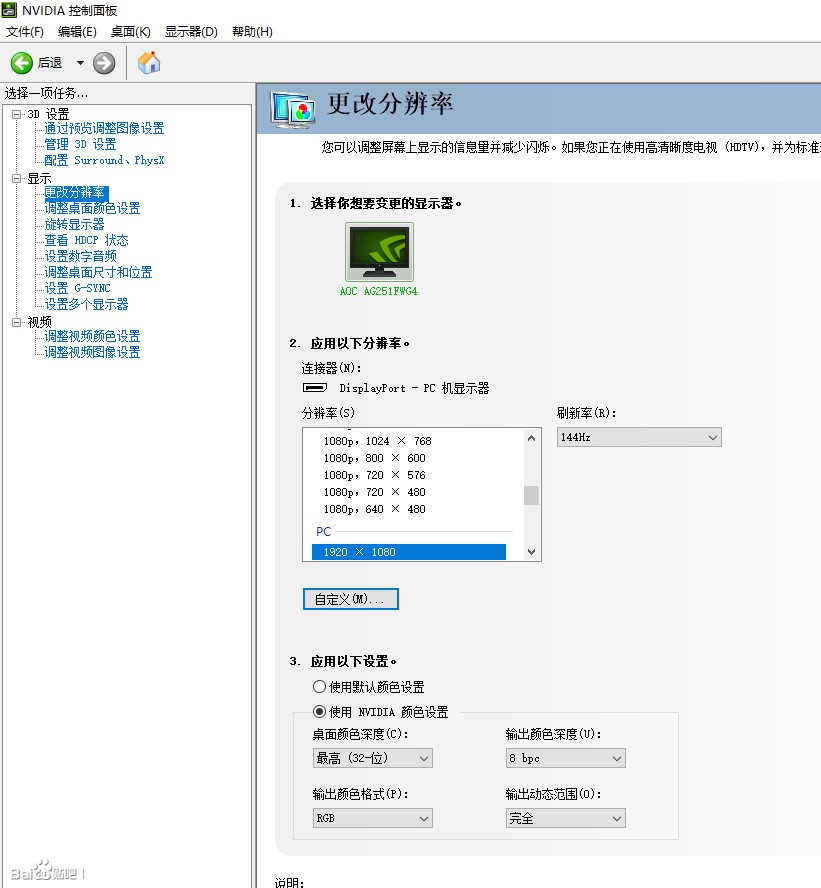Viewport: 821px width, 888px height.
Task: Open 旋转显示器 task
Action: click(74, 224)
